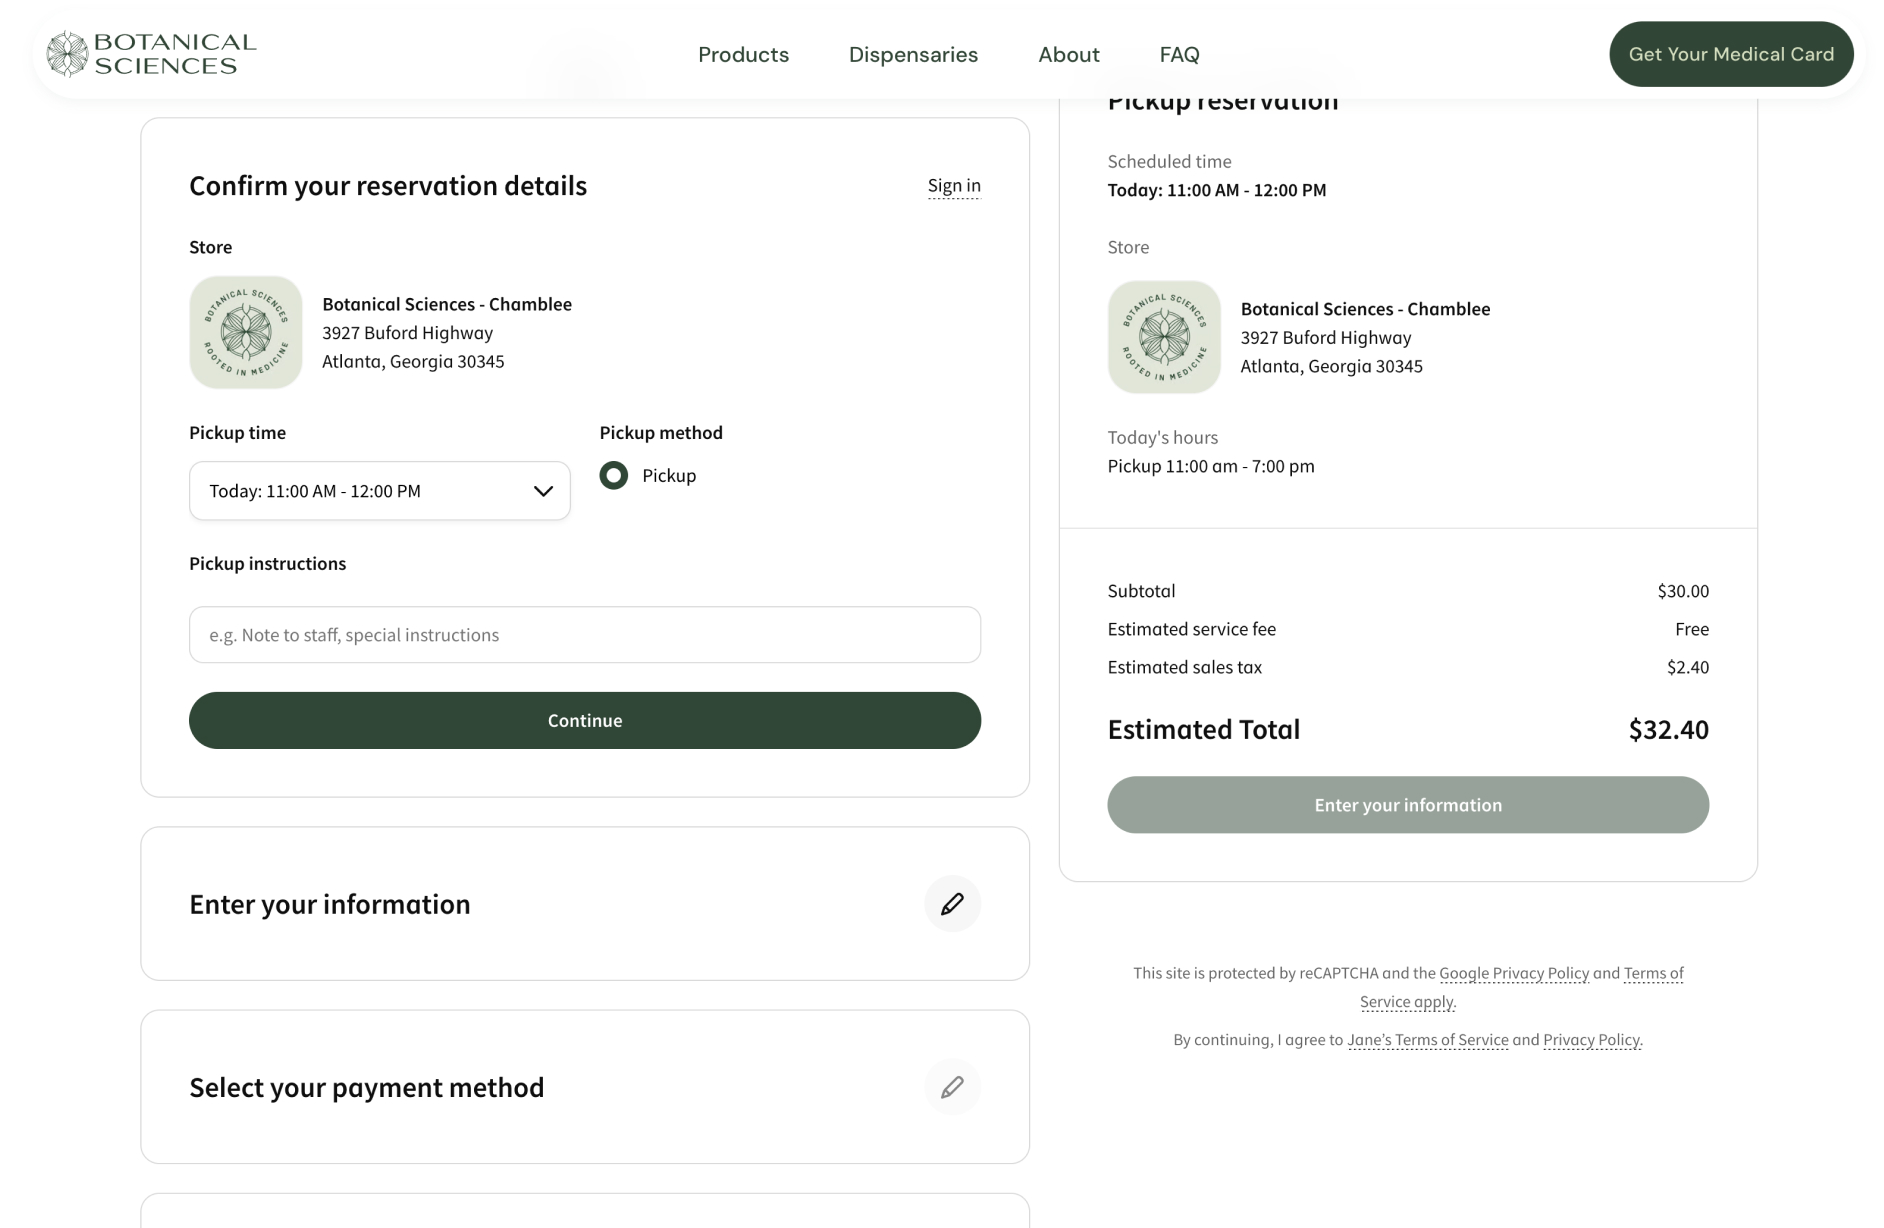The height and width of the screenshot is (1228, 1884).
Task: Open Jane's Privacy Policy link
Action: (x=1591, y=1040)
